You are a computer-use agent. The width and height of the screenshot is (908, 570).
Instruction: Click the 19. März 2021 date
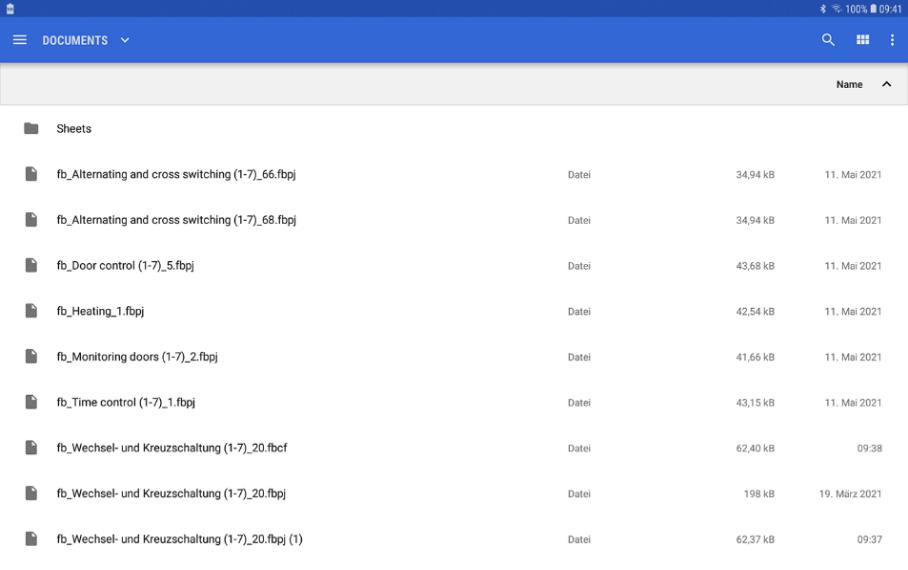tap(850, 494)
